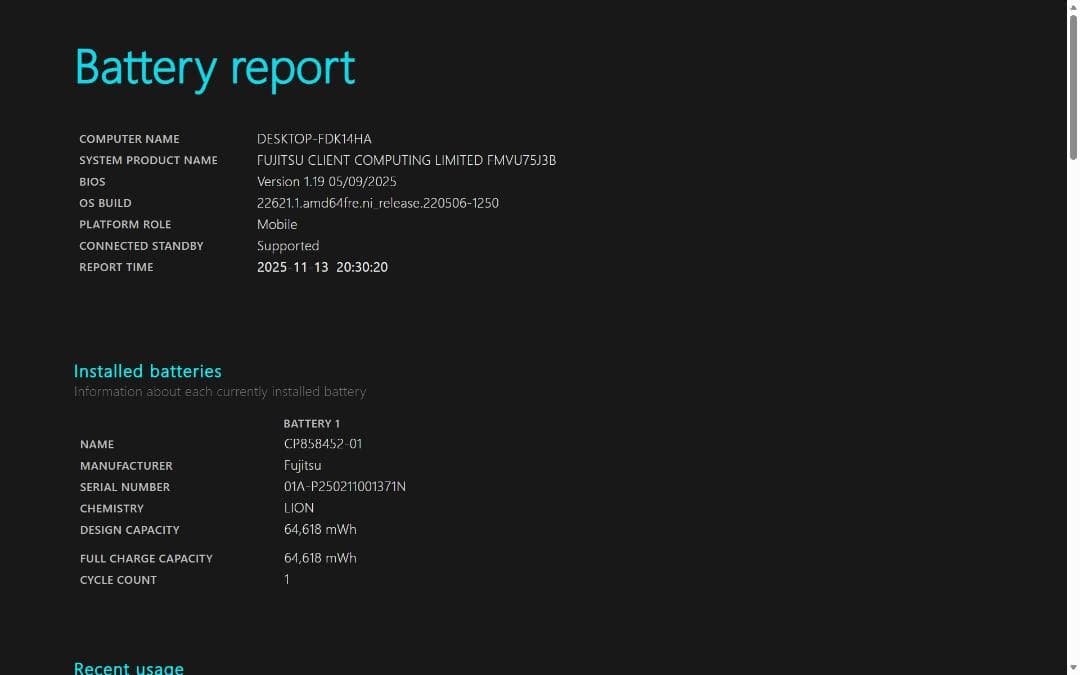Click the SYSTEM PRODUCT NAME row
Image resolution: width=1080 pixels, height=675 pixels.
tap(148, 160)
